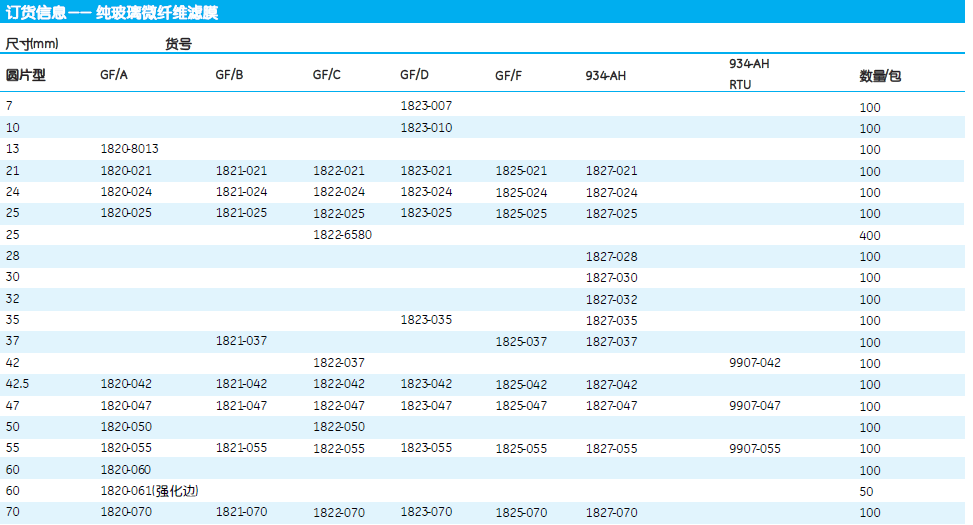
Task: Select catalog number 1820-060
Action: click(127, 470)
